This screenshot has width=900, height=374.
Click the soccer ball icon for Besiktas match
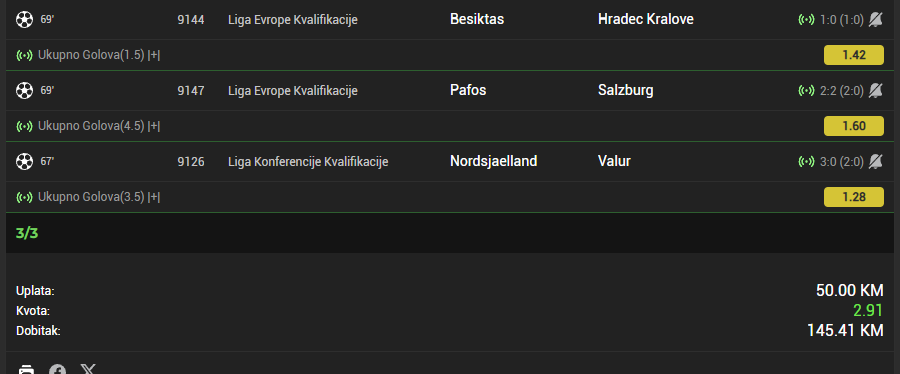pos(24,20)
